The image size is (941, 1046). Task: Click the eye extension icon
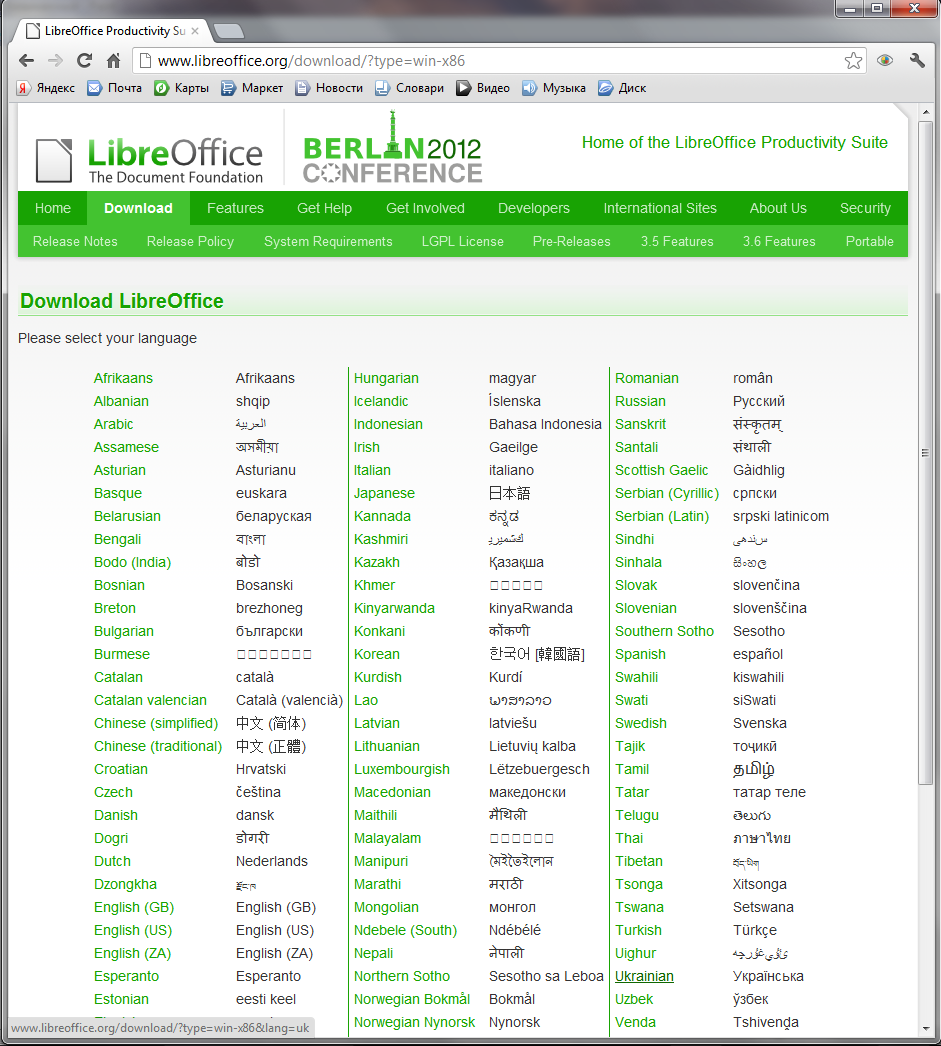pyautogui.click(x=885, y=61)
